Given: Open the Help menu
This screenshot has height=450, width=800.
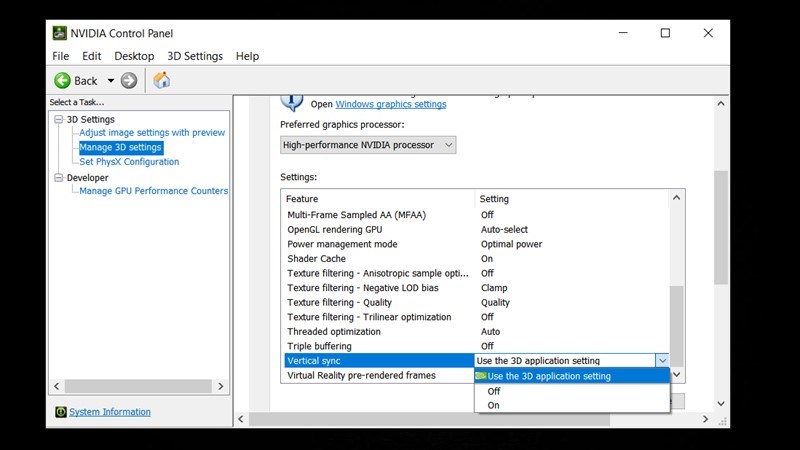Looking at the screenshot, I should click(x=247, y=56).
